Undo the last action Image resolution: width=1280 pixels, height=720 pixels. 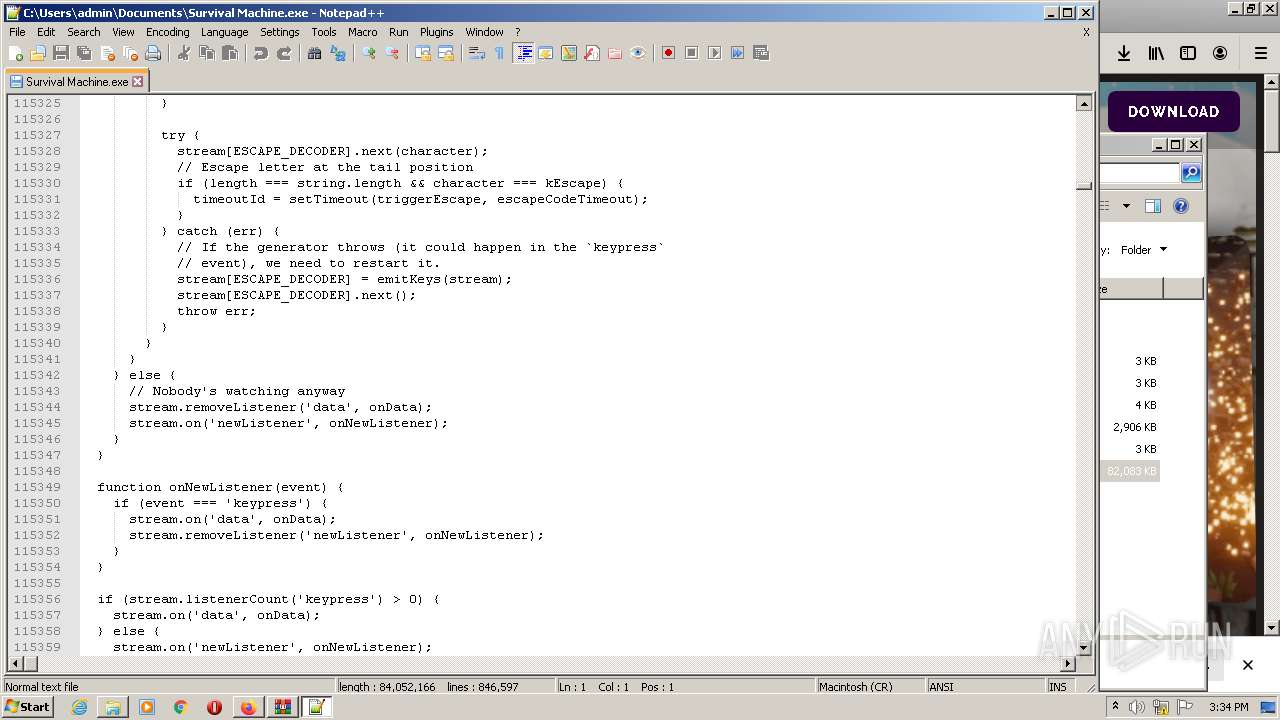click(261, 53)
